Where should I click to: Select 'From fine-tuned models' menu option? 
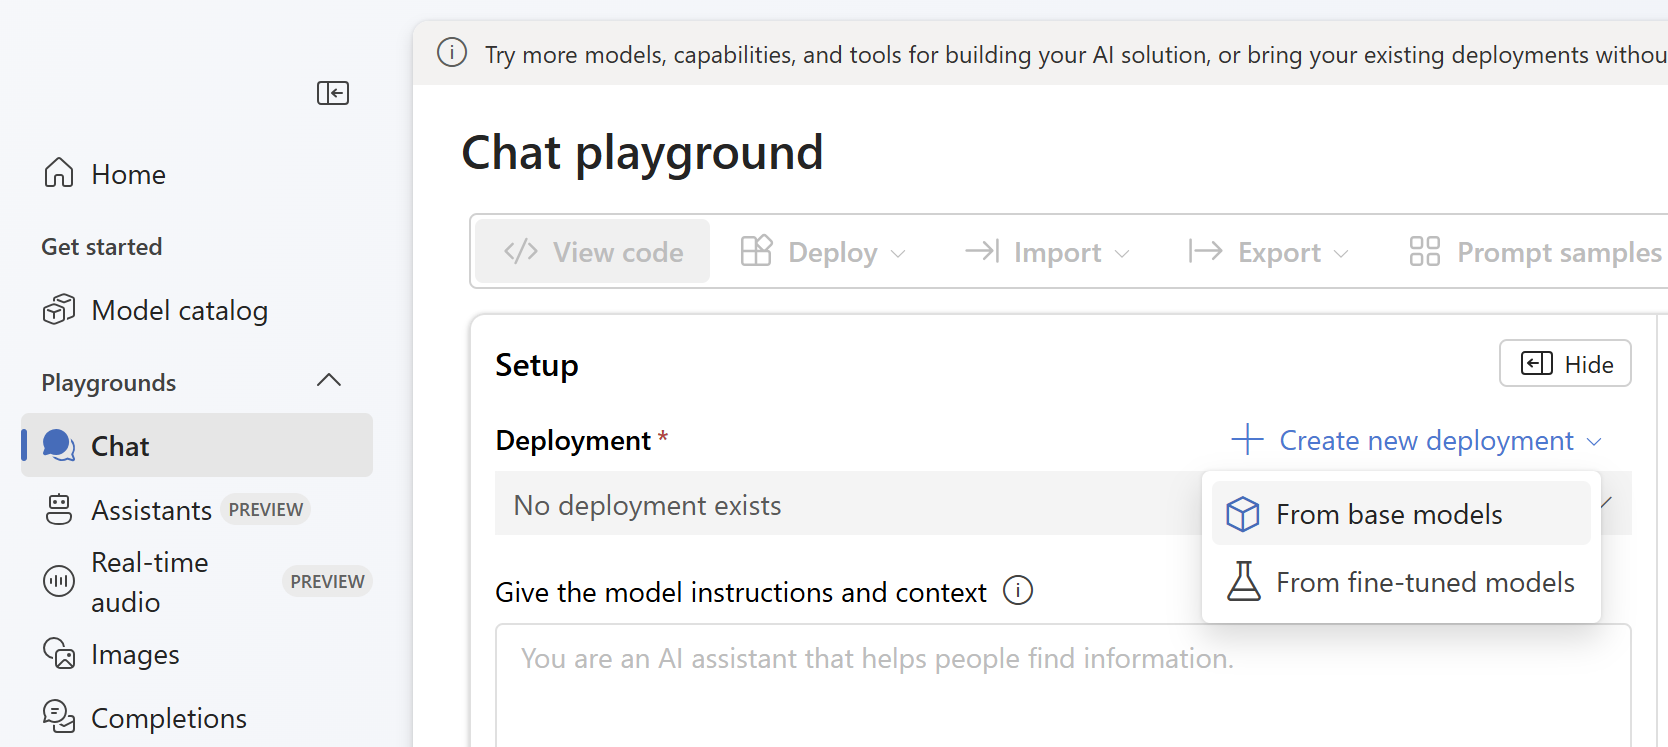tap(1401, 581)
